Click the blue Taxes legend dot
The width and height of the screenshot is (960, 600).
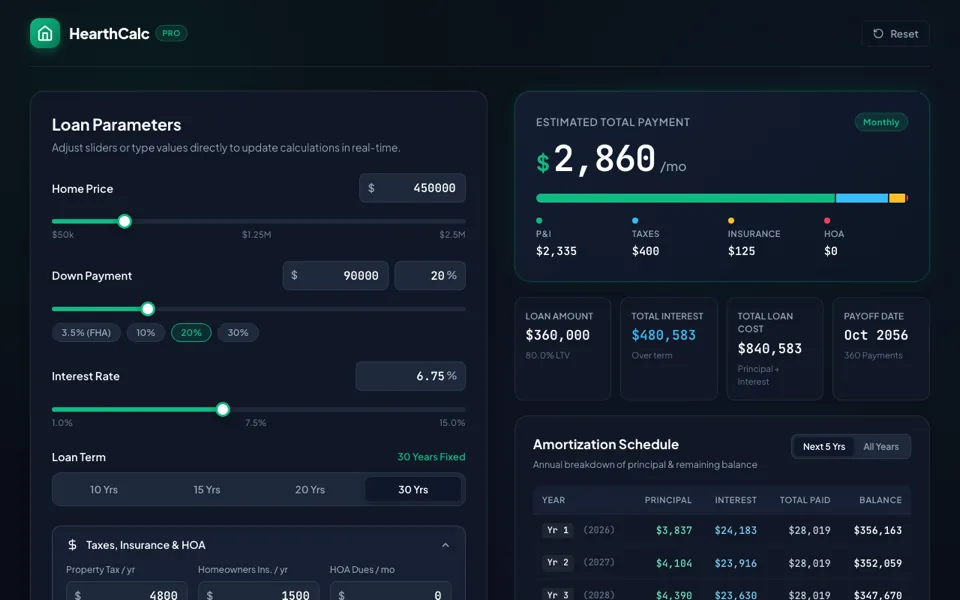point(635,220)
